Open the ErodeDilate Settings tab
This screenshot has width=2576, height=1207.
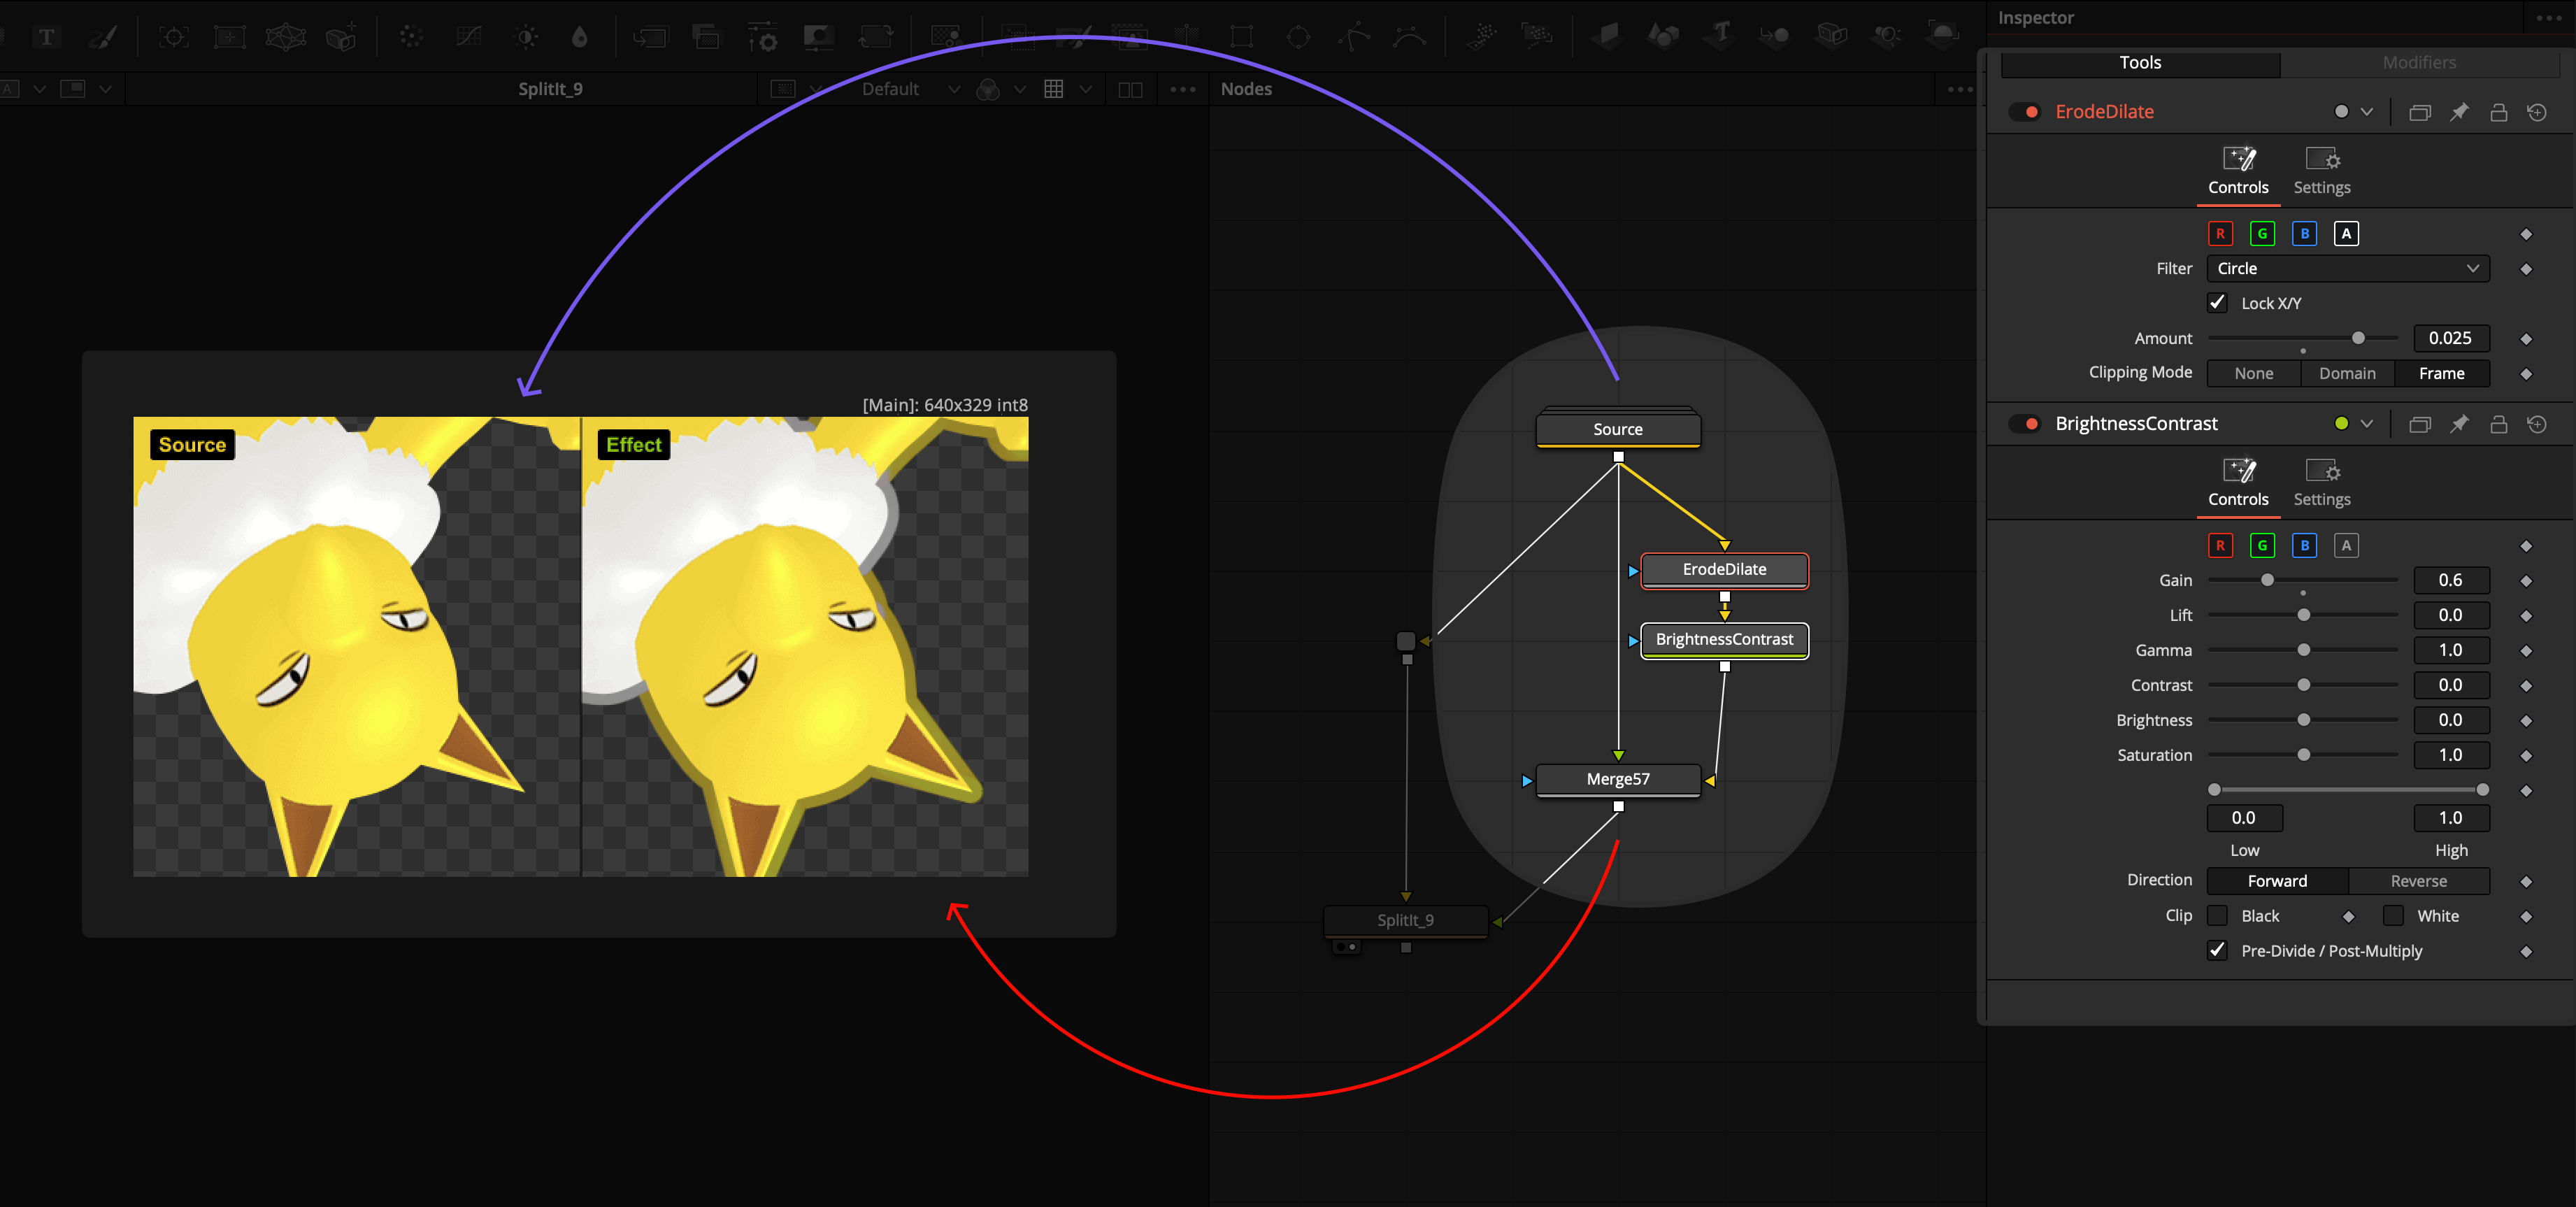[x=2321, y=171]
